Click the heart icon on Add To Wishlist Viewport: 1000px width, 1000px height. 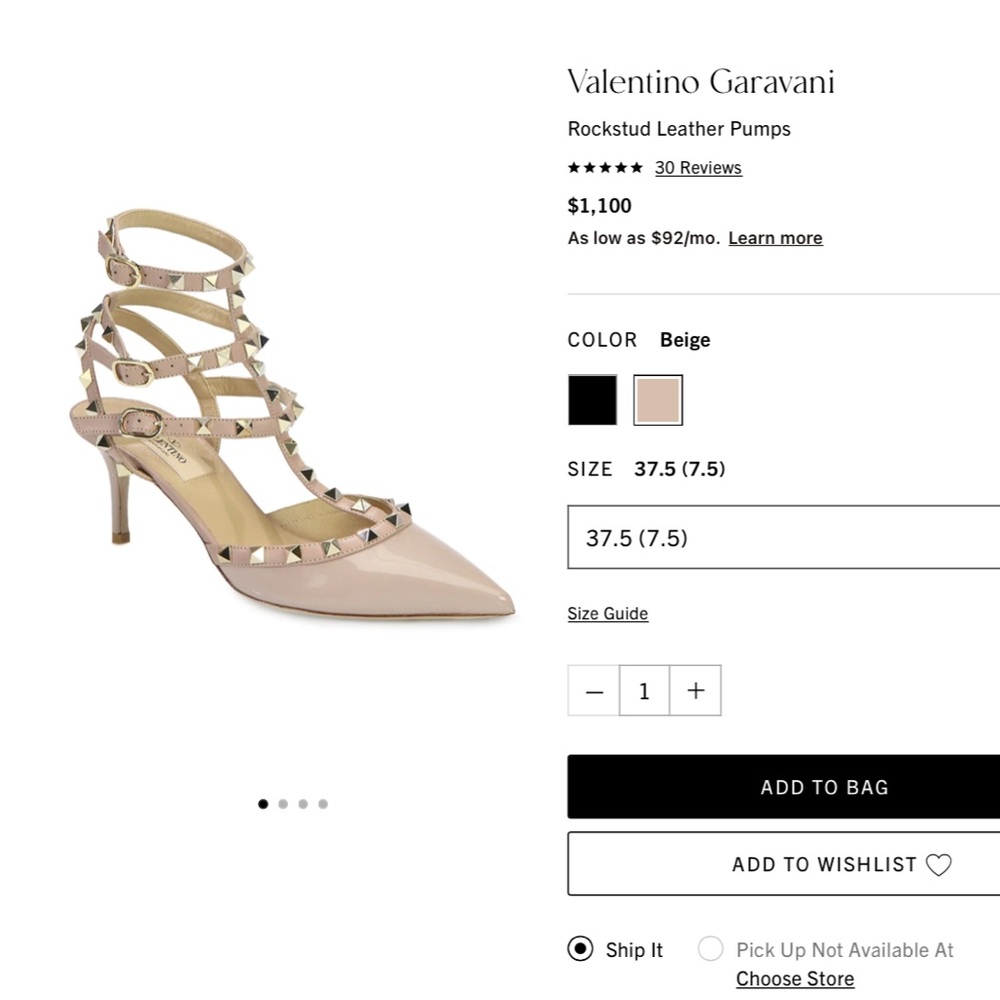(938, 863)
